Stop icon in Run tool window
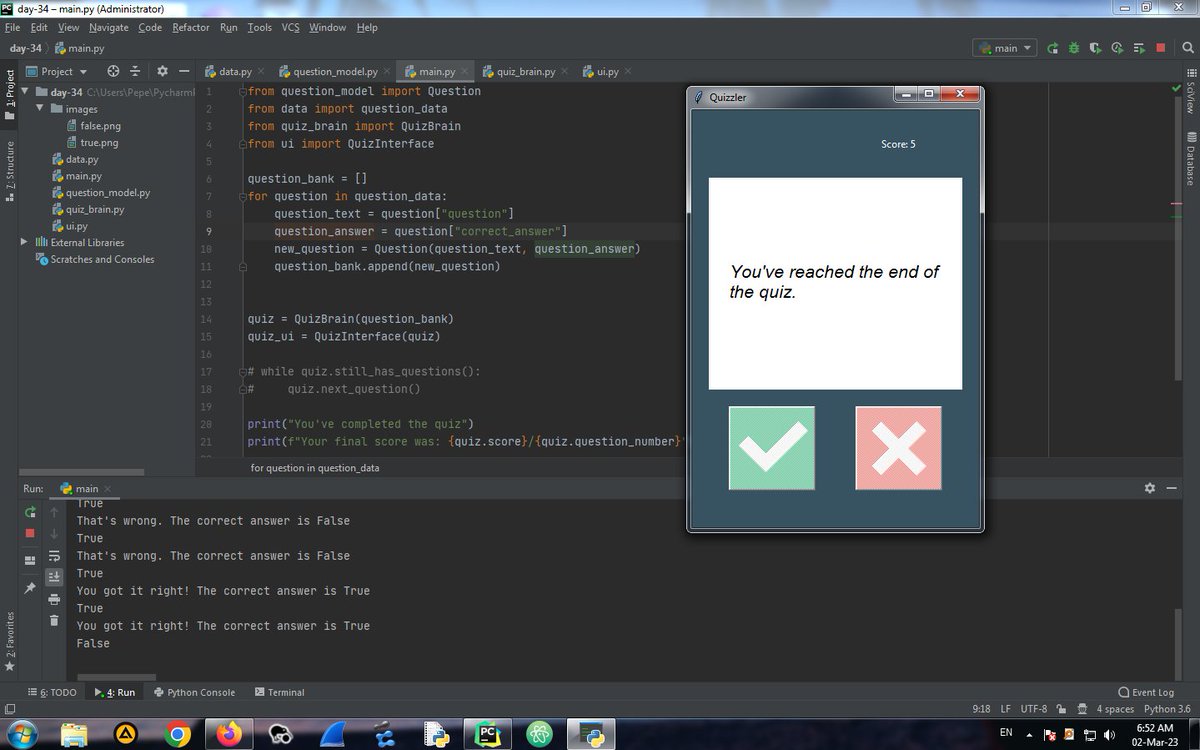The image size is (1200, 750). [x=30, y=533]
